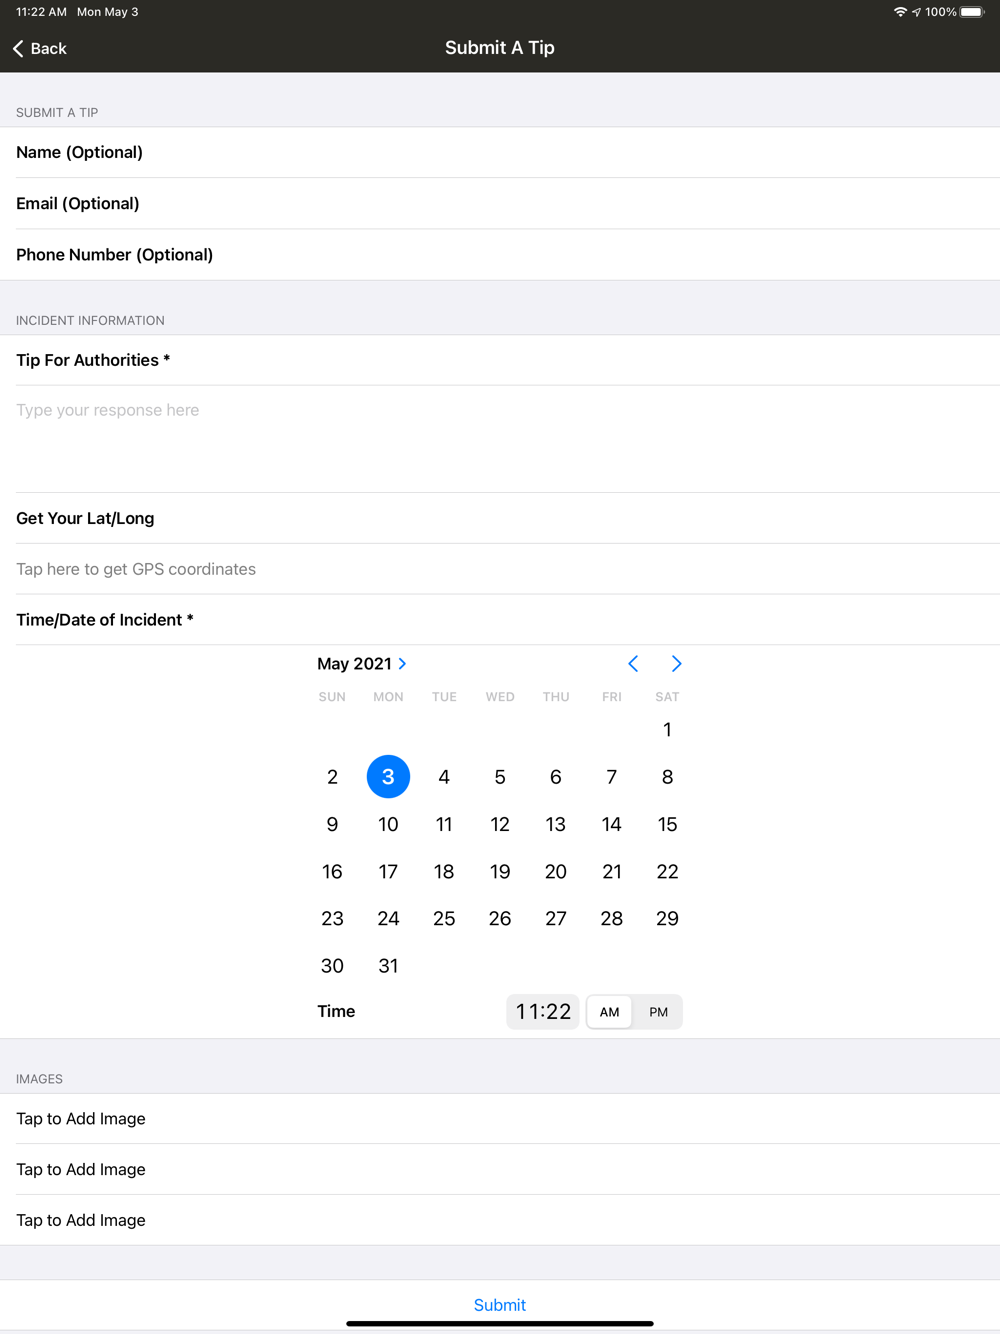Pick May 15 in the calendar
This screenshot has width=1000, height=1334.
click(667, 824)
